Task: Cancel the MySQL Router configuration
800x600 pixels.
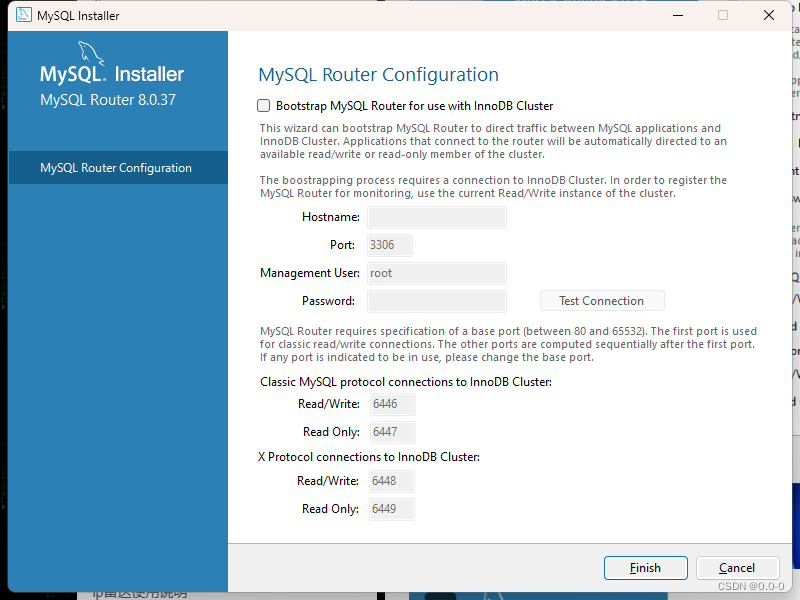Action: click(737, 568)
